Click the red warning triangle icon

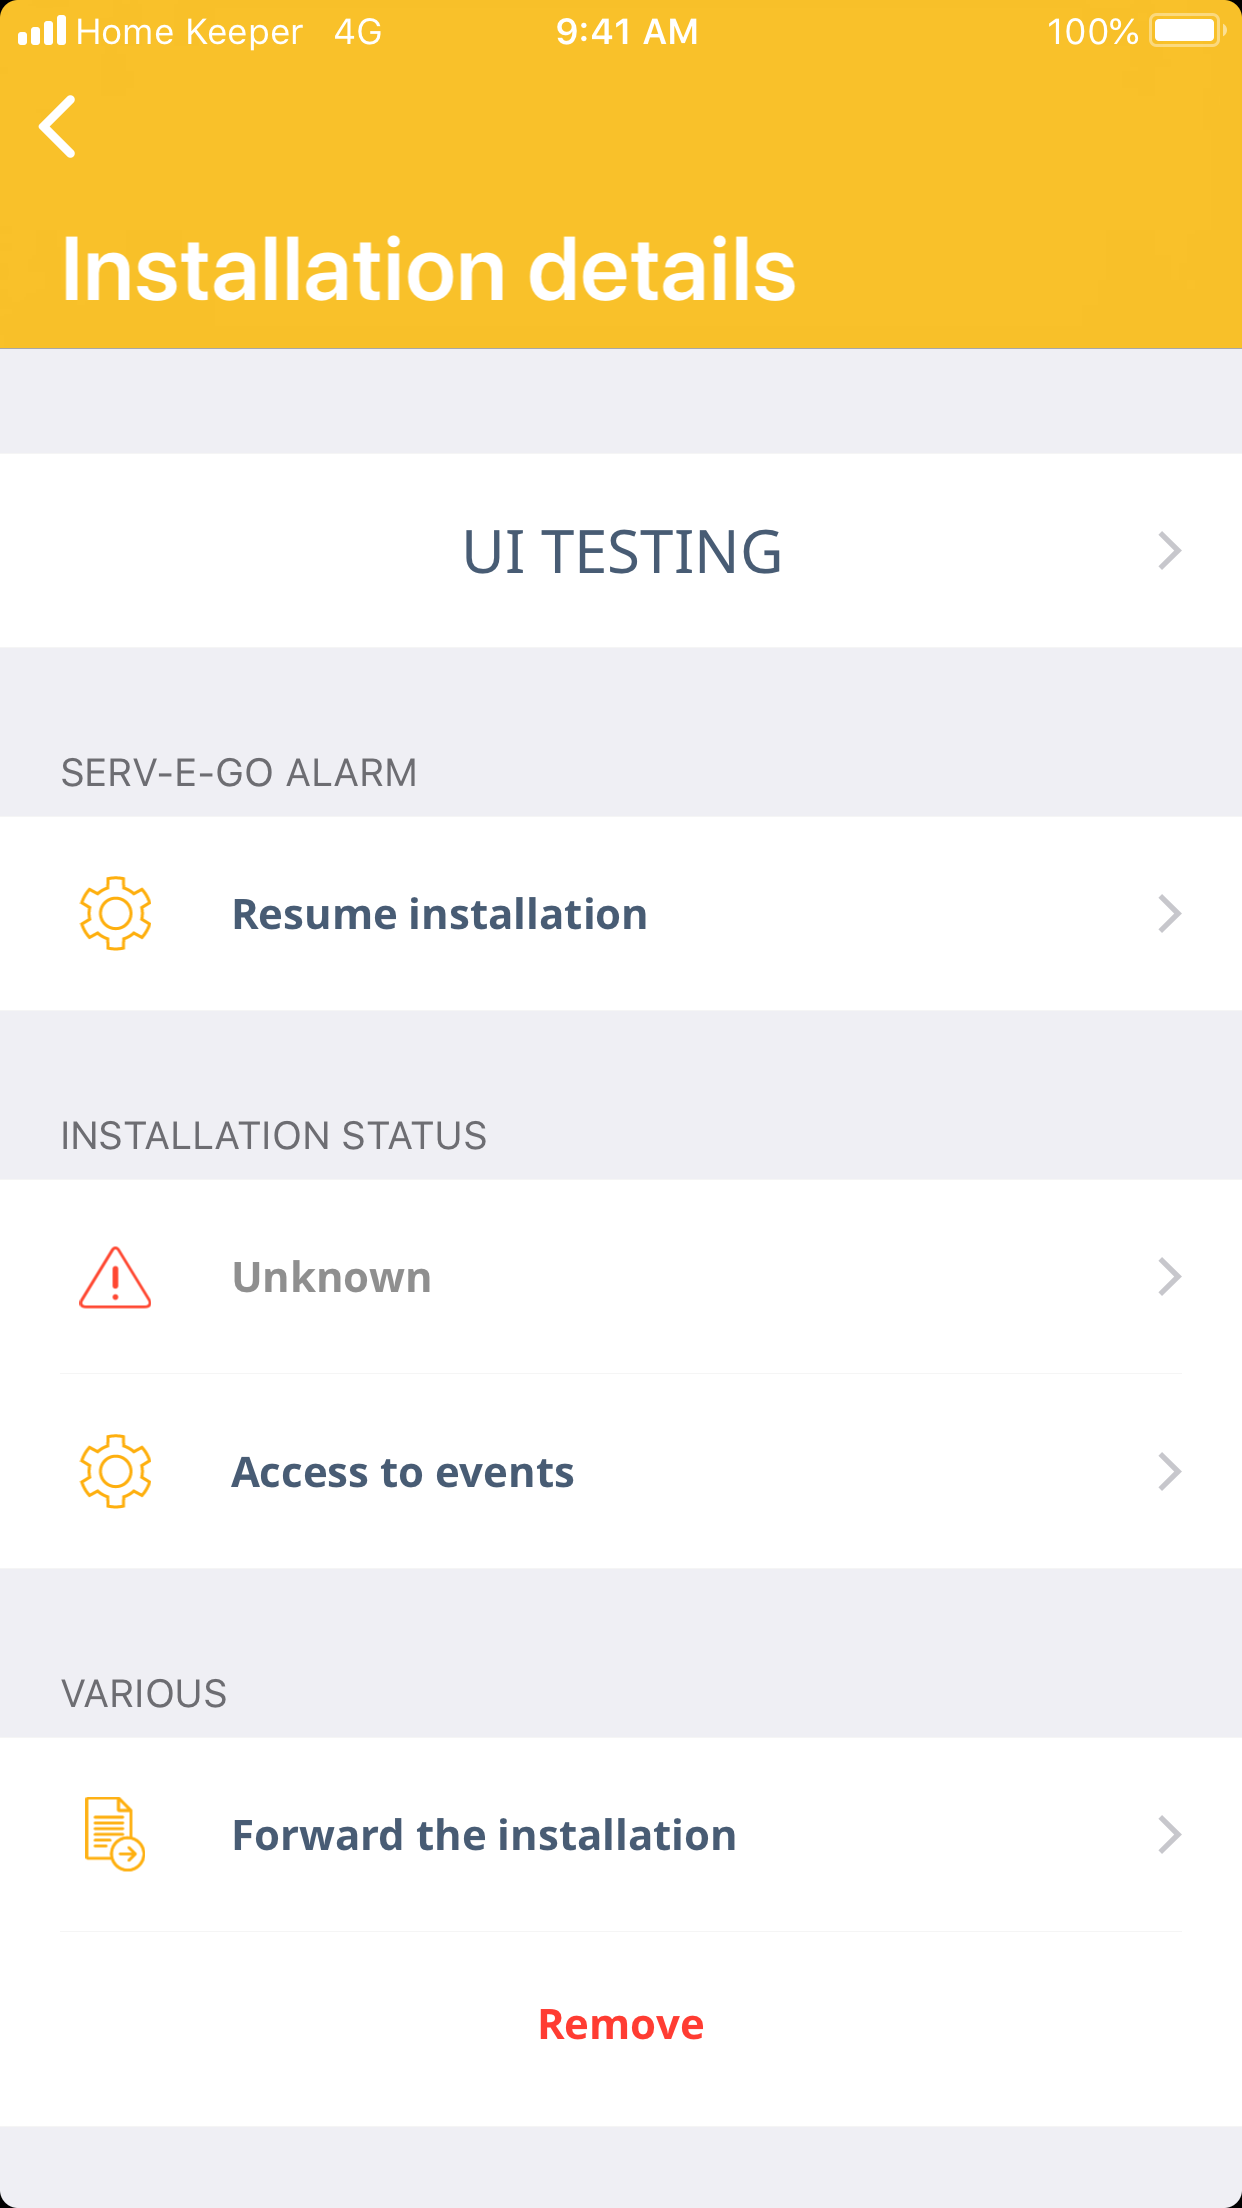click(x=115, y=1277)
